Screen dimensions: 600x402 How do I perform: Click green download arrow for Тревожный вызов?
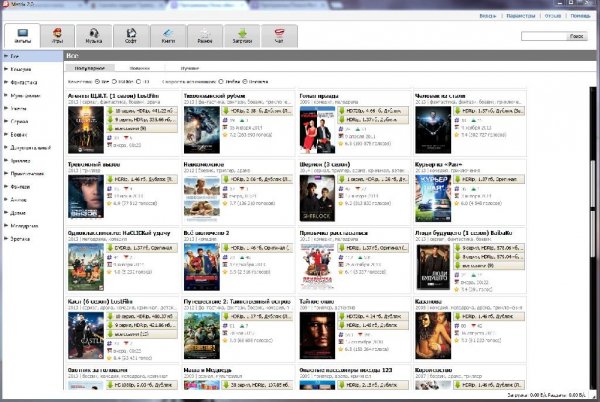pos(110,179)
